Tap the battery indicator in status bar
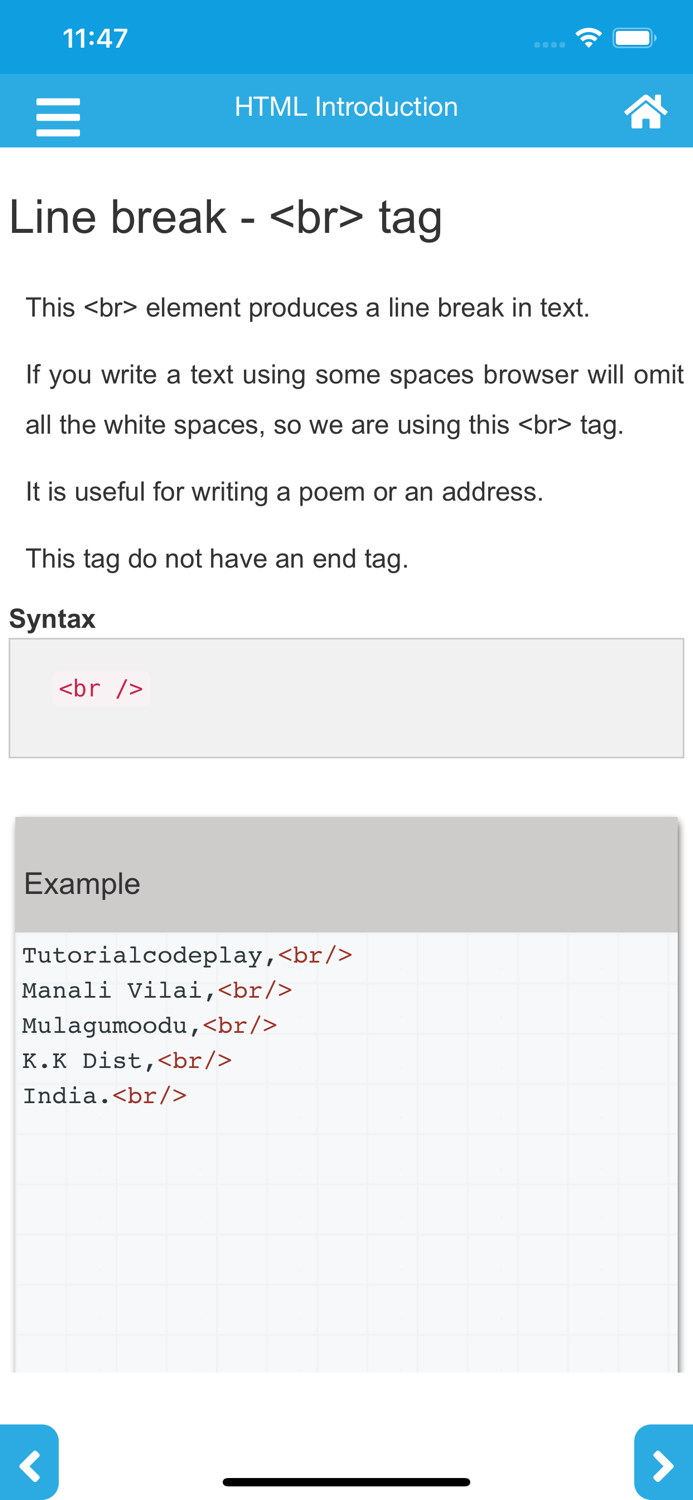693x1500 pixels. click(633, 37)
